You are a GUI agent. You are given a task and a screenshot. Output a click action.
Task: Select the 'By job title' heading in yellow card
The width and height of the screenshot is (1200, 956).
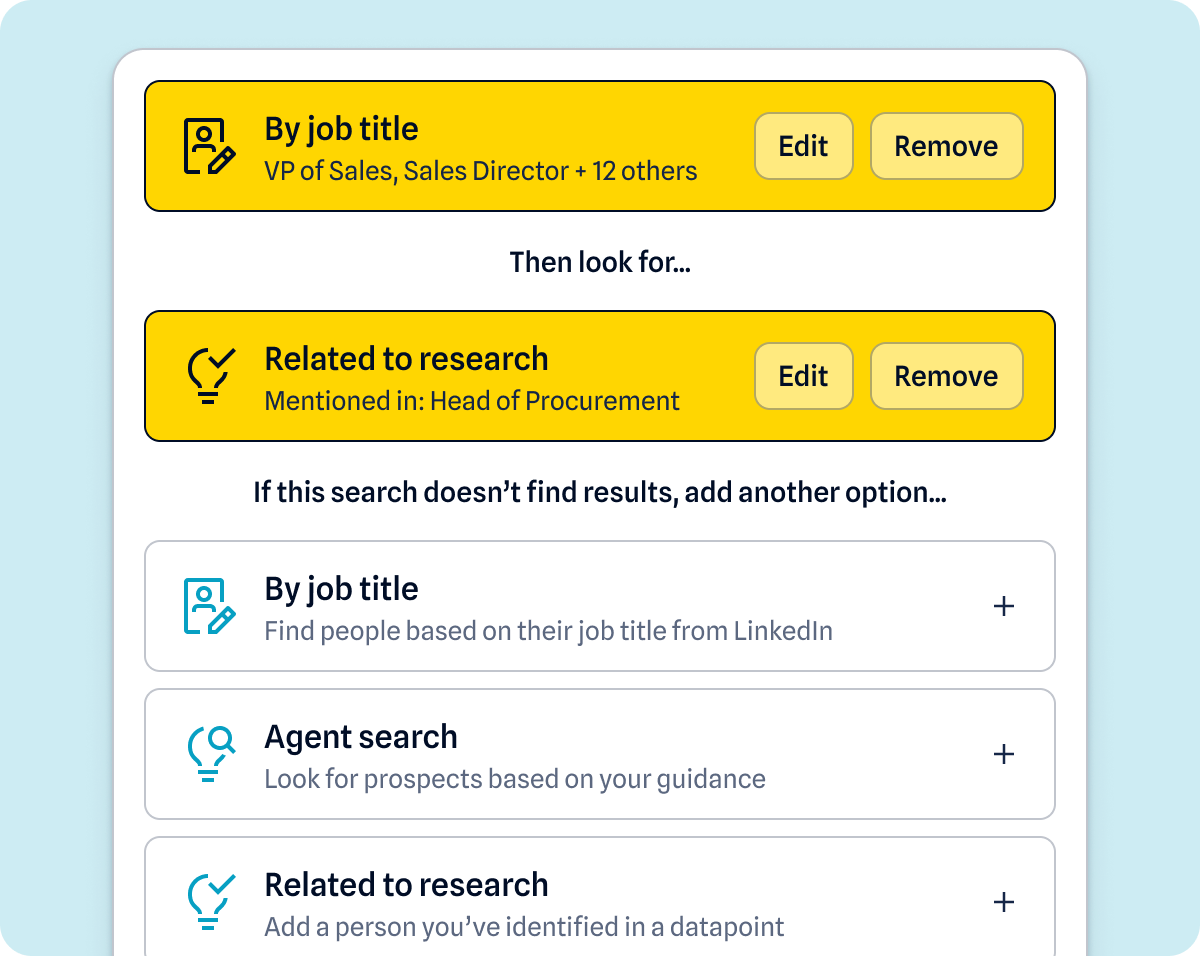(341, 129)
